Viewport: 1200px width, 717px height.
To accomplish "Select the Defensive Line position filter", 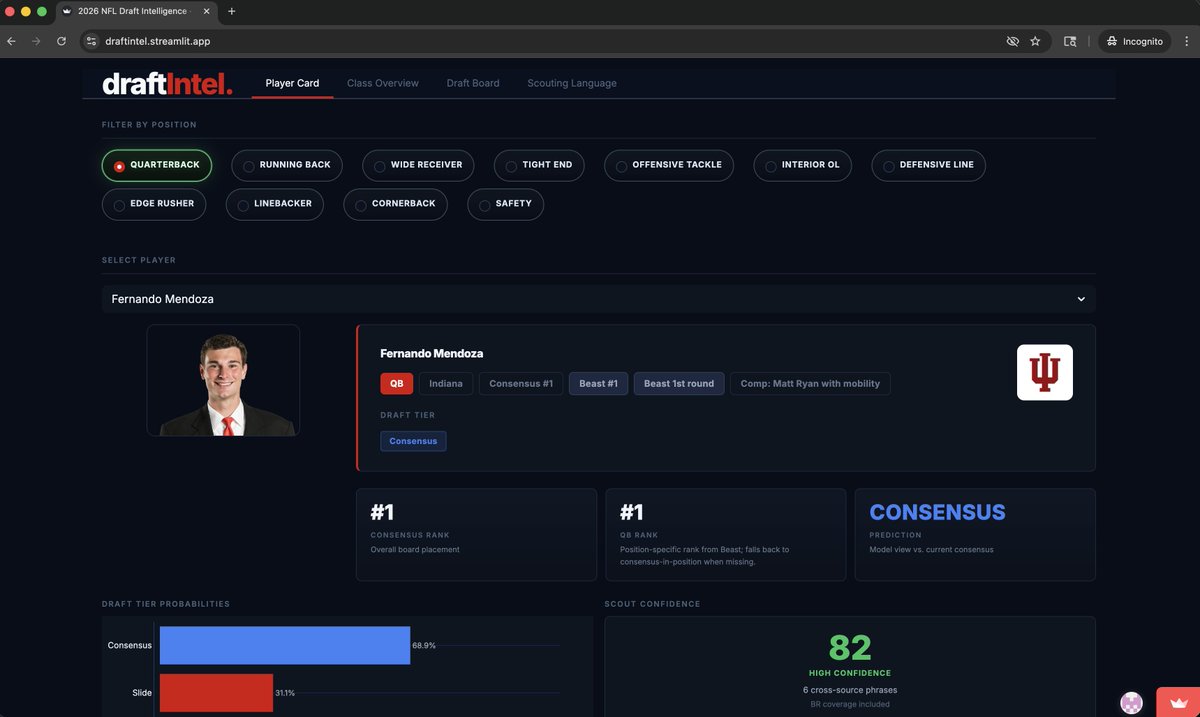I will 928,165.
